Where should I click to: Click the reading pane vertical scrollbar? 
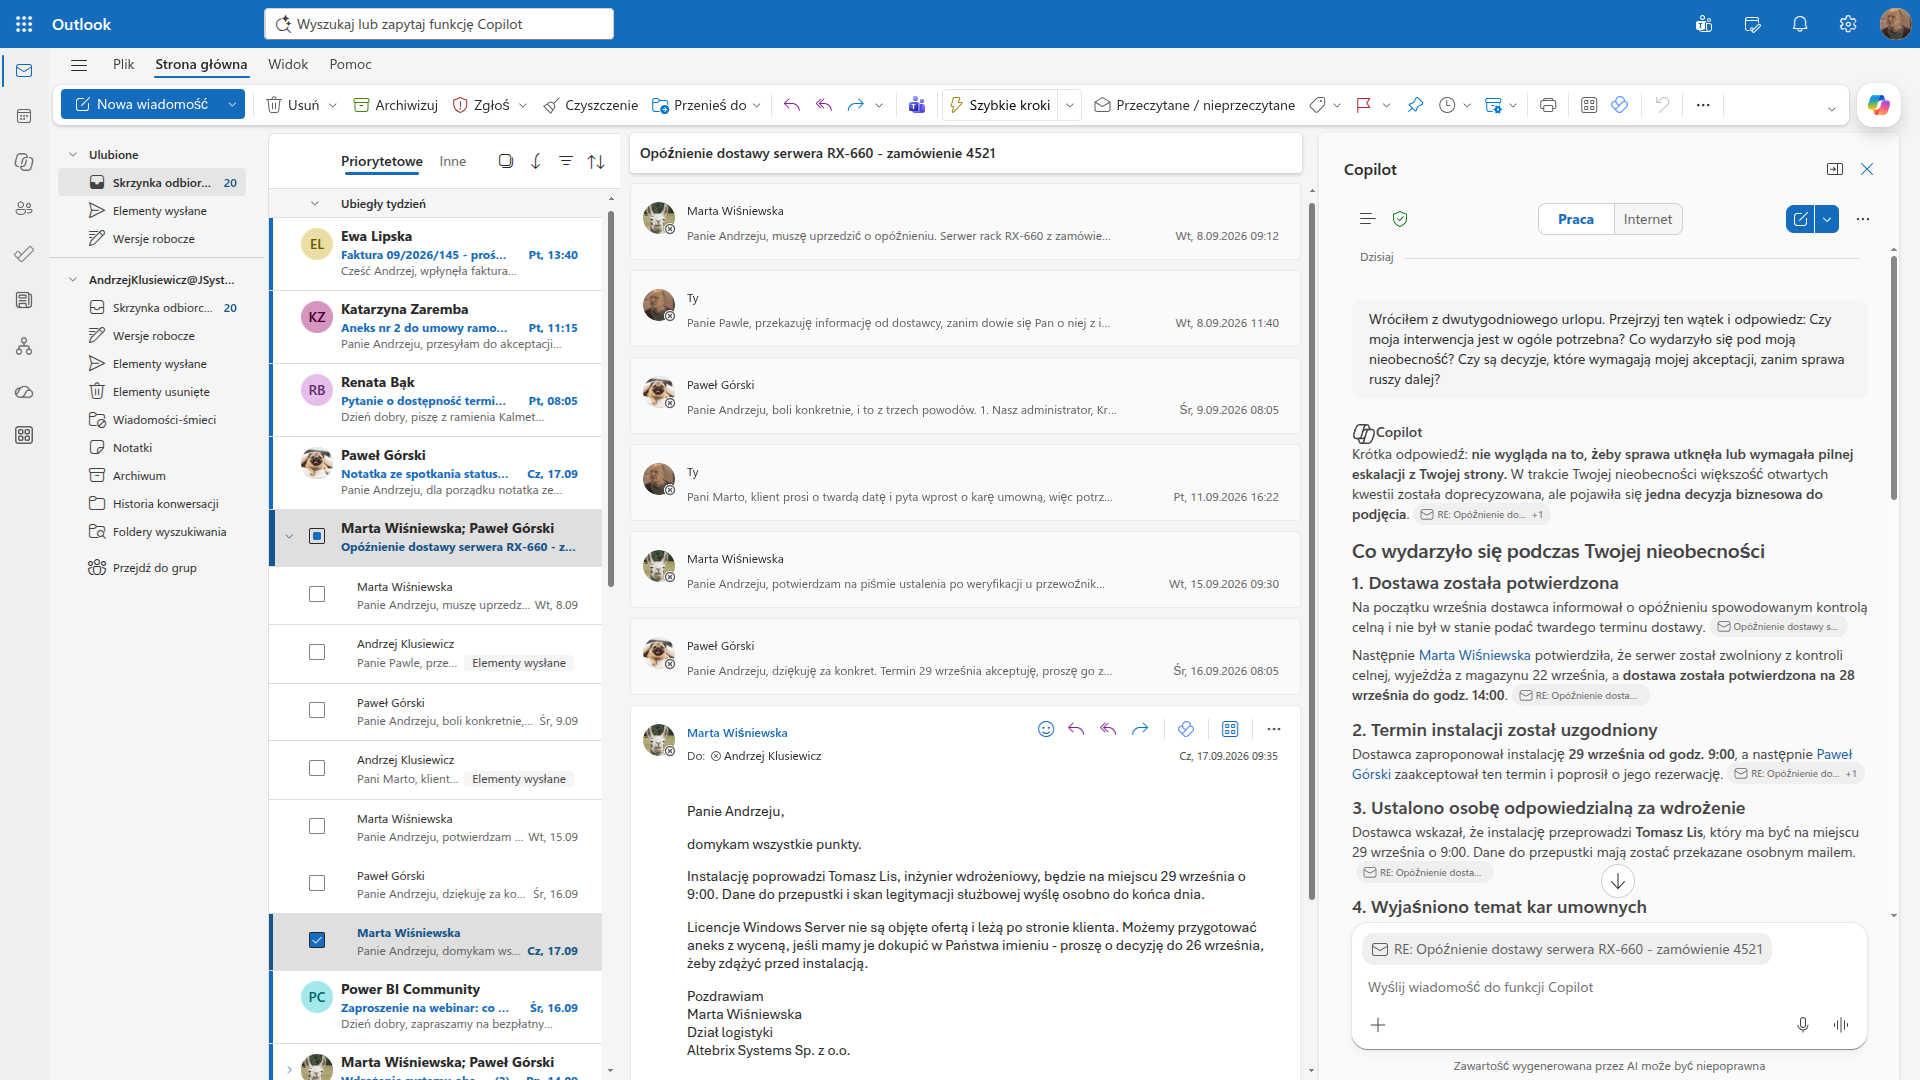coord(1311,550)
